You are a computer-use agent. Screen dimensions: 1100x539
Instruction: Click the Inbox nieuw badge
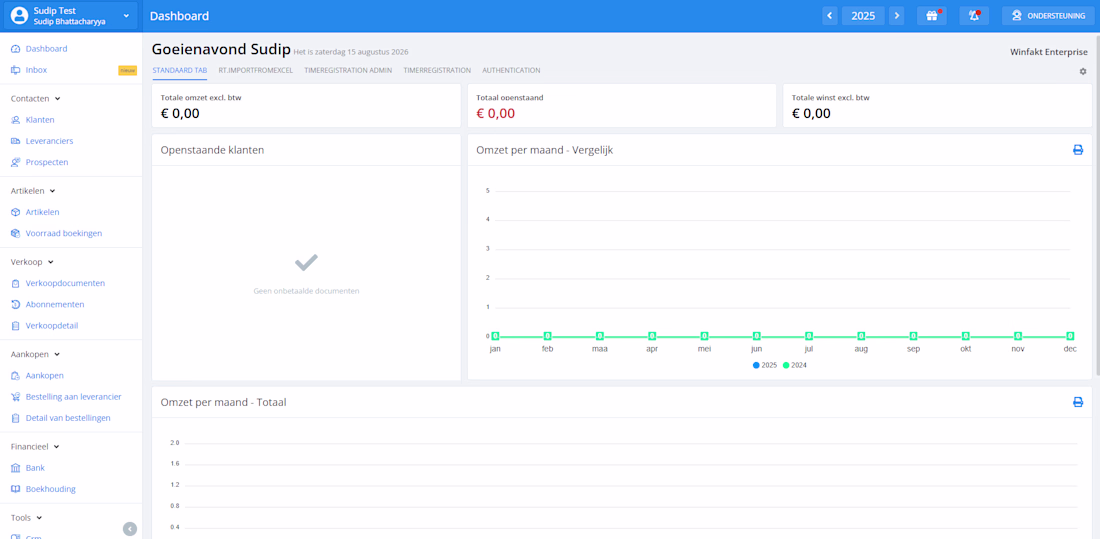click(x=128, y=70)
